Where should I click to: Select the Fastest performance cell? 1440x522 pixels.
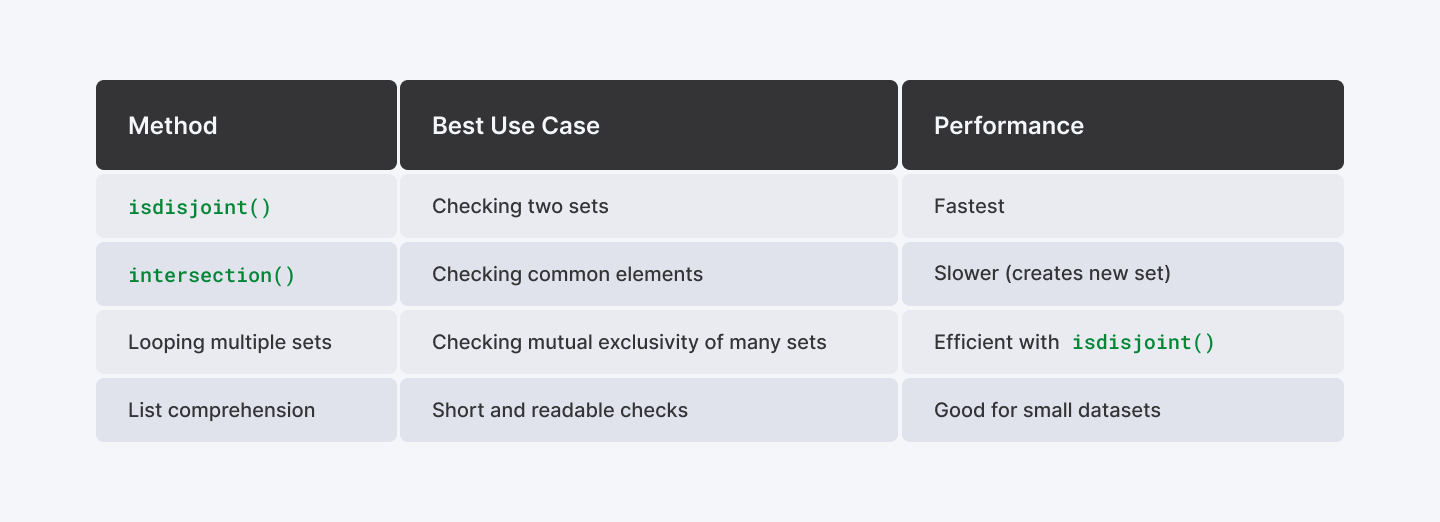tap(1123, 206)
